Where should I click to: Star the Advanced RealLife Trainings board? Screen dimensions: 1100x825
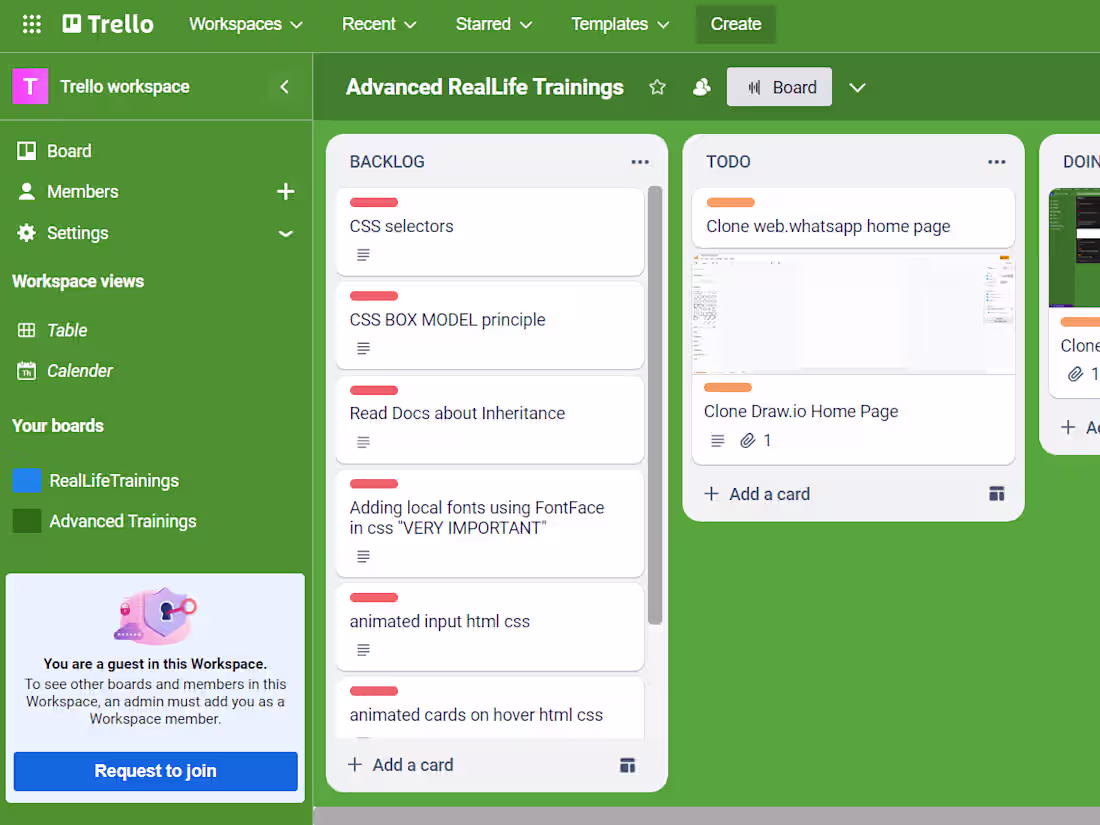coord(657,87)
